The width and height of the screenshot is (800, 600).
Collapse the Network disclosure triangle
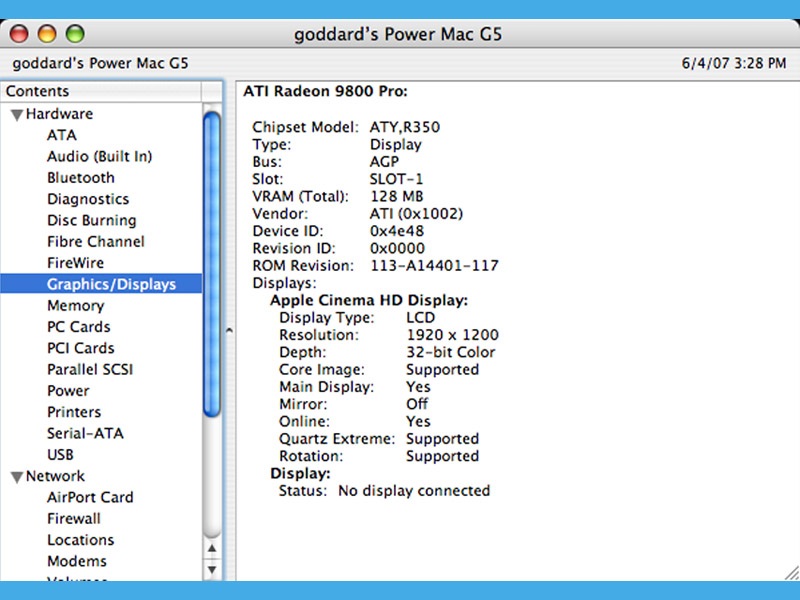(16, 477)
